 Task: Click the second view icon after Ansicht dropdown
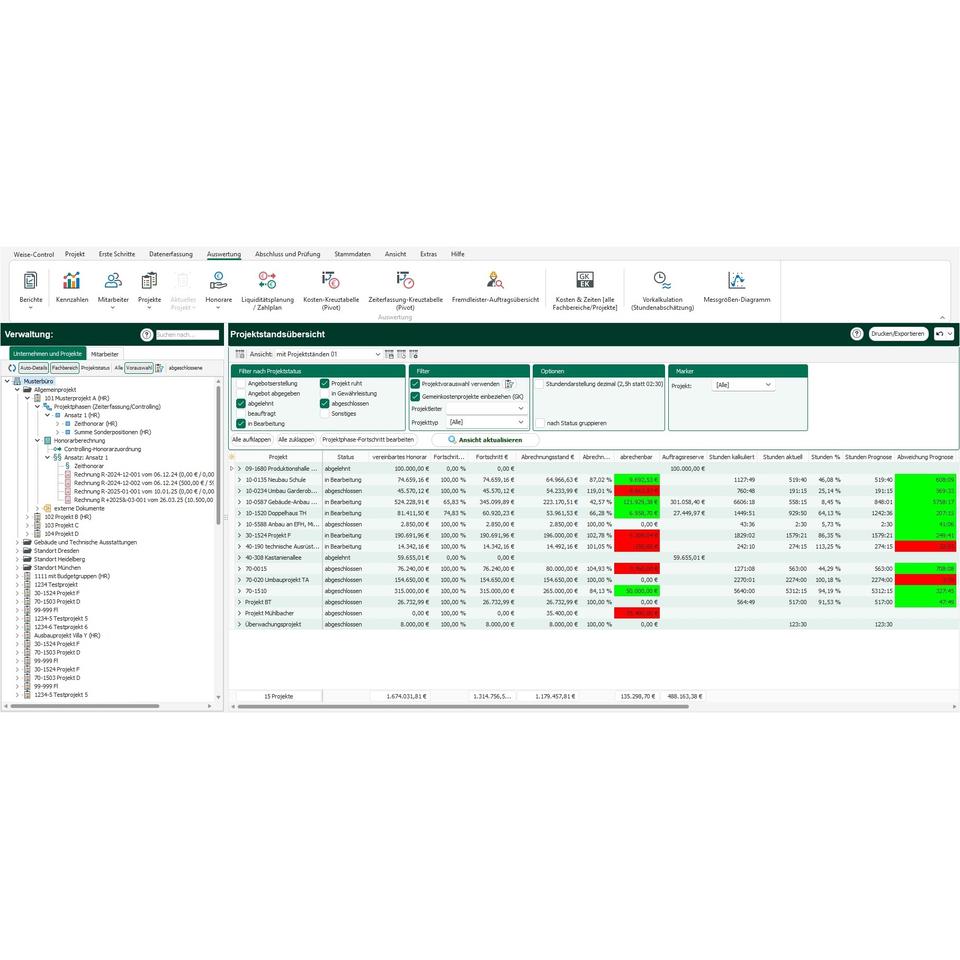click(402, 354)
